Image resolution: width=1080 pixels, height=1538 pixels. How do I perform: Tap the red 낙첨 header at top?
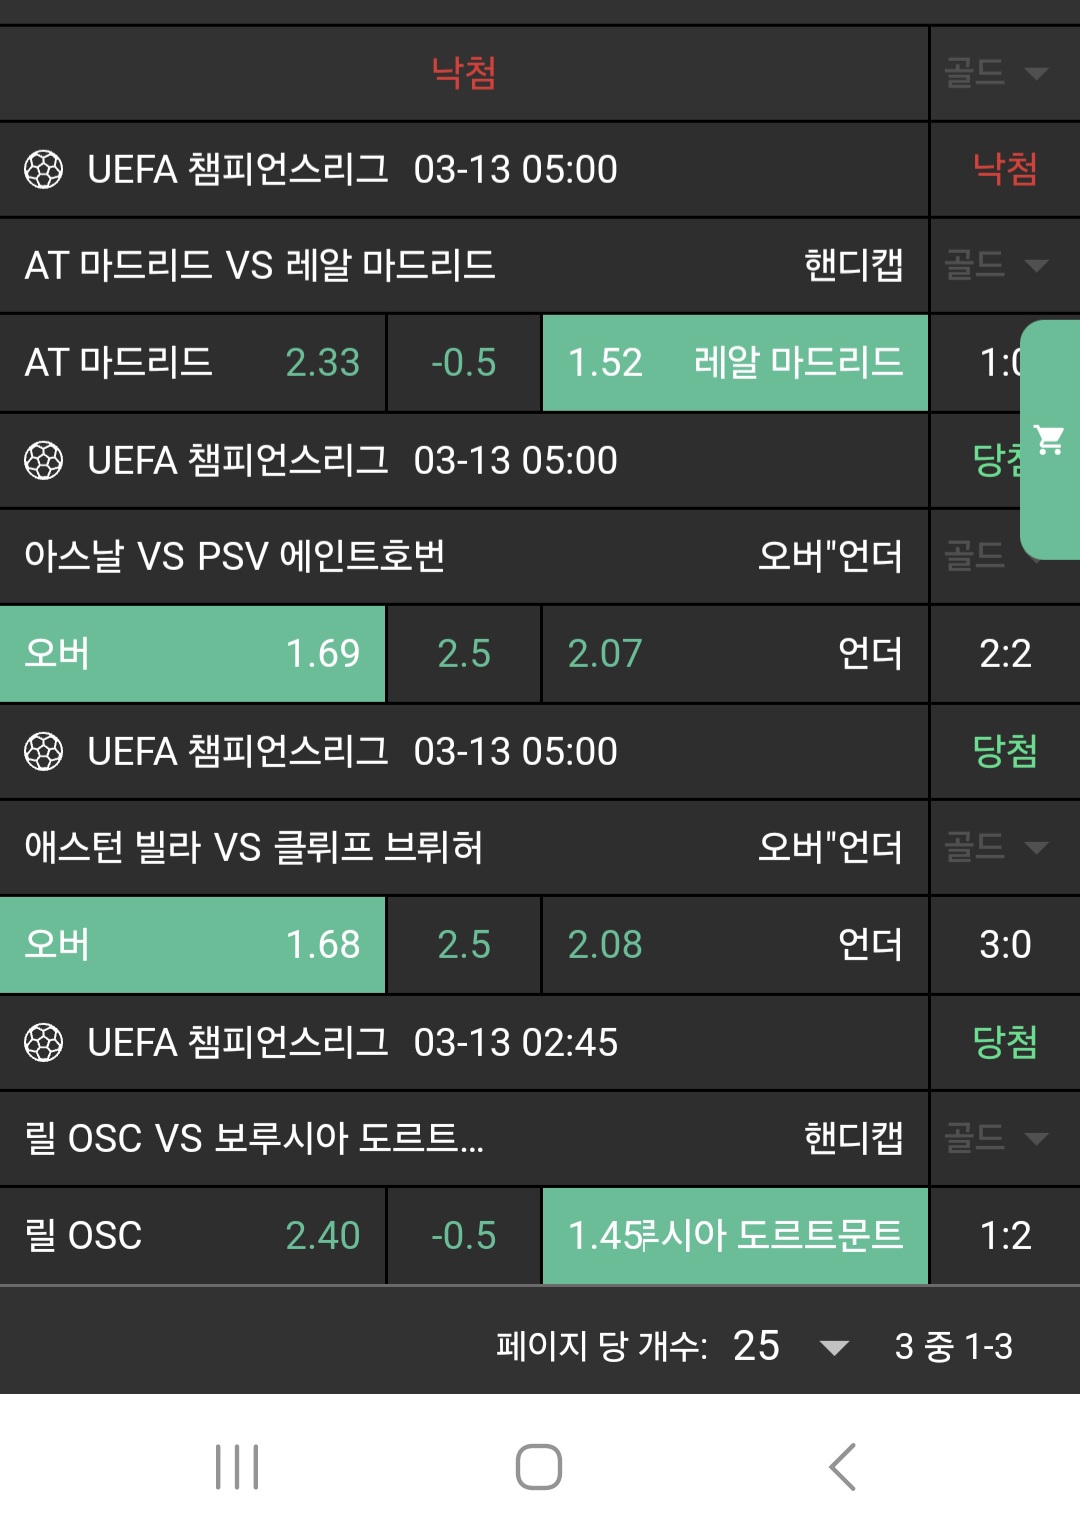click(464, 73)
